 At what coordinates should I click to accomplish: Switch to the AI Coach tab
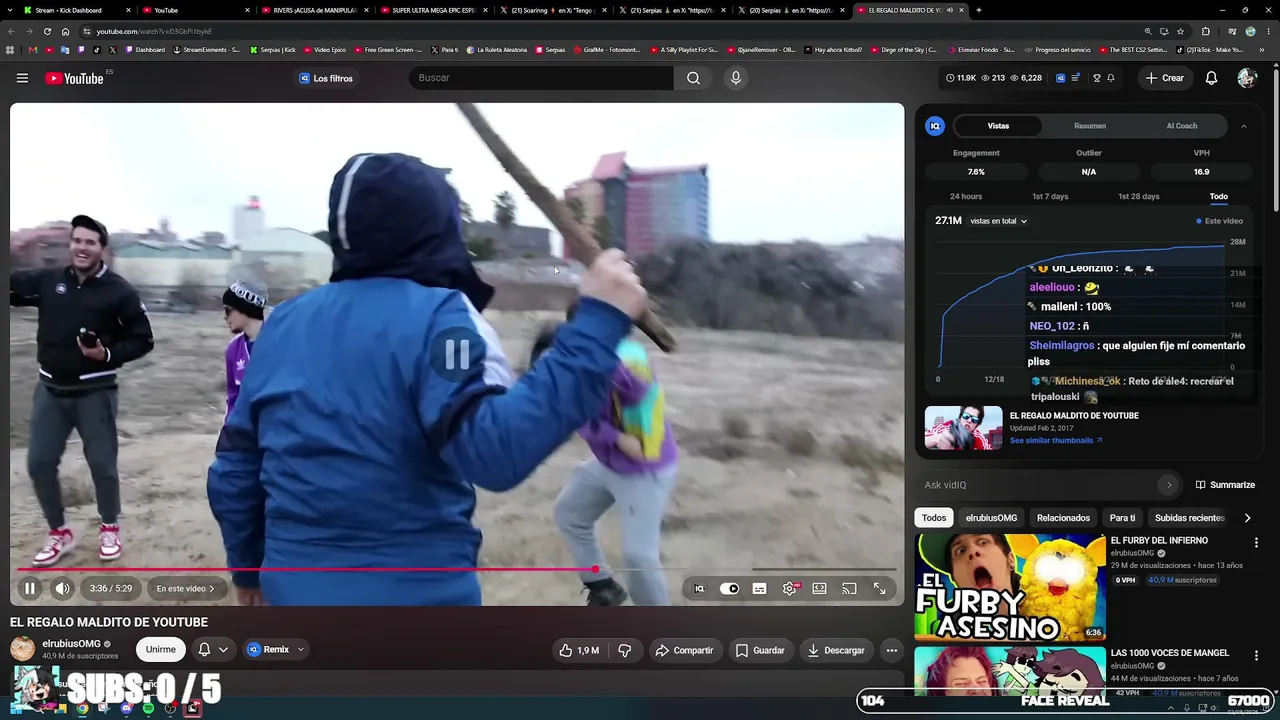coord(1182,126)
